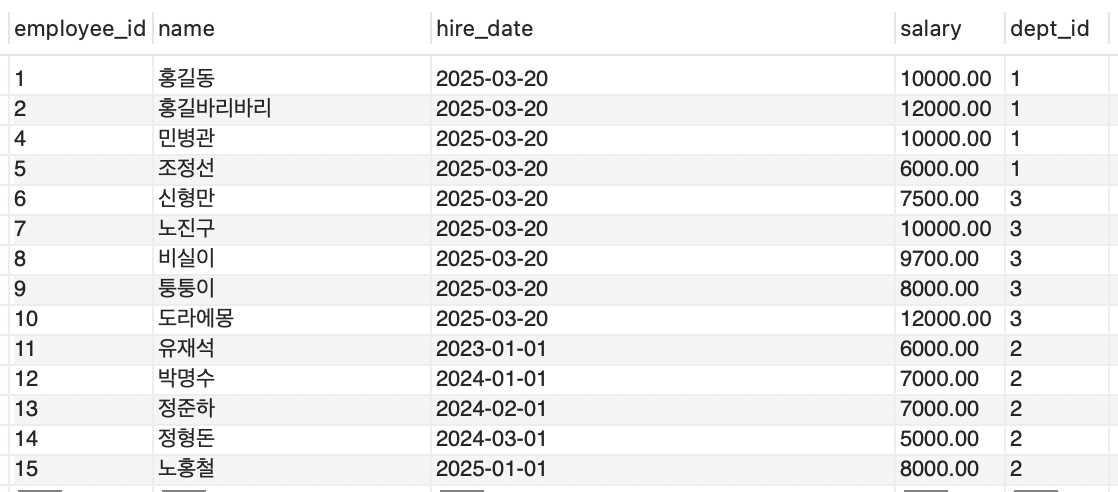Select the salary cell 5000.00

click(950, 439)
